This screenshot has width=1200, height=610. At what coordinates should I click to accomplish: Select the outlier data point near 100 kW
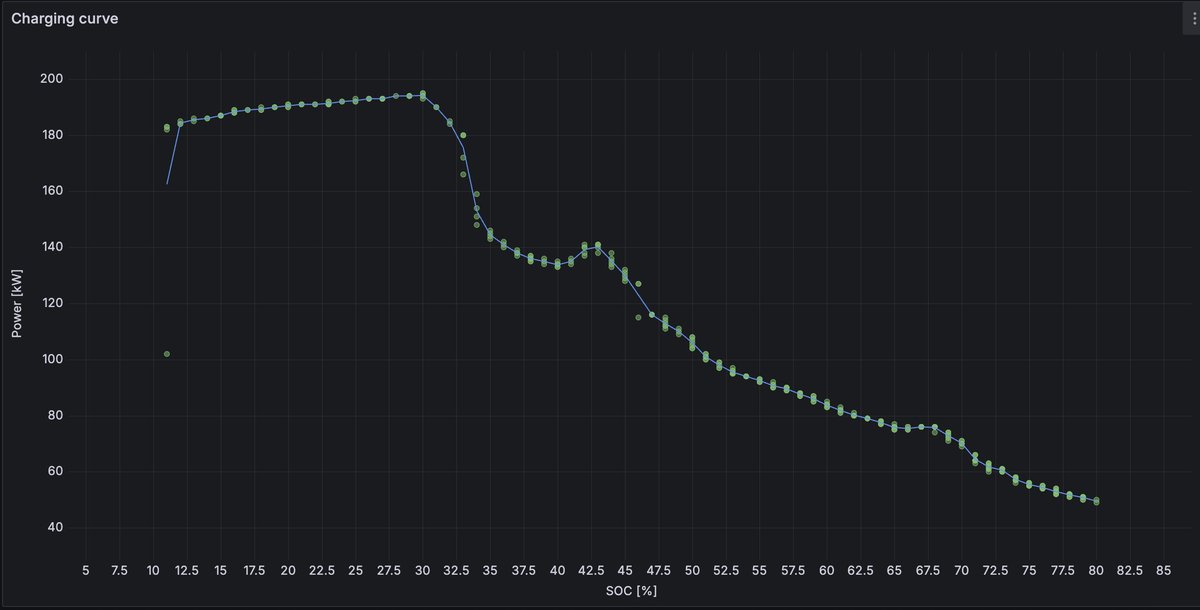(x=166, y=353)
